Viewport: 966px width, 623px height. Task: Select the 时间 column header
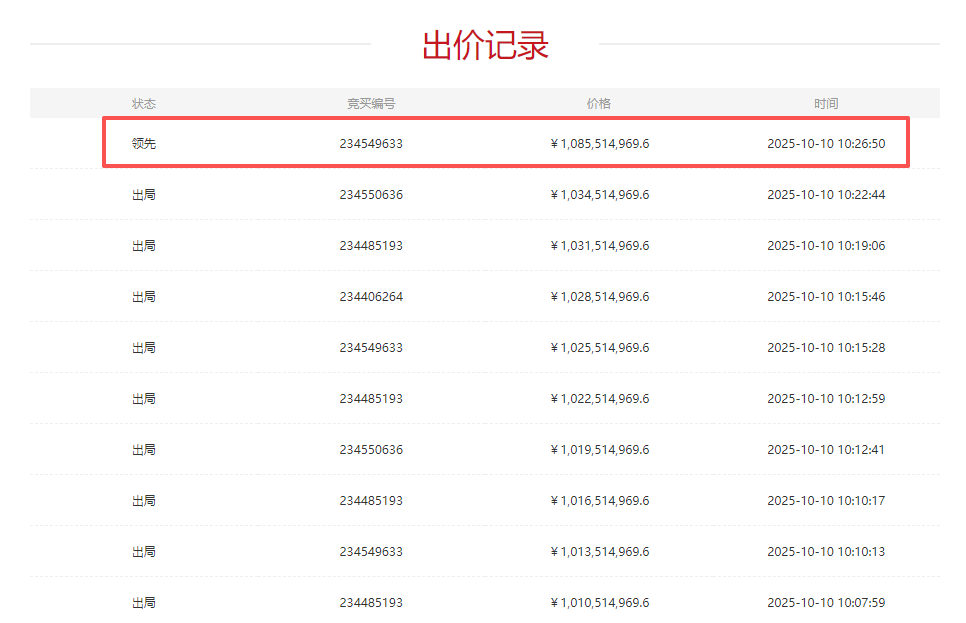[x=826, y=104]
